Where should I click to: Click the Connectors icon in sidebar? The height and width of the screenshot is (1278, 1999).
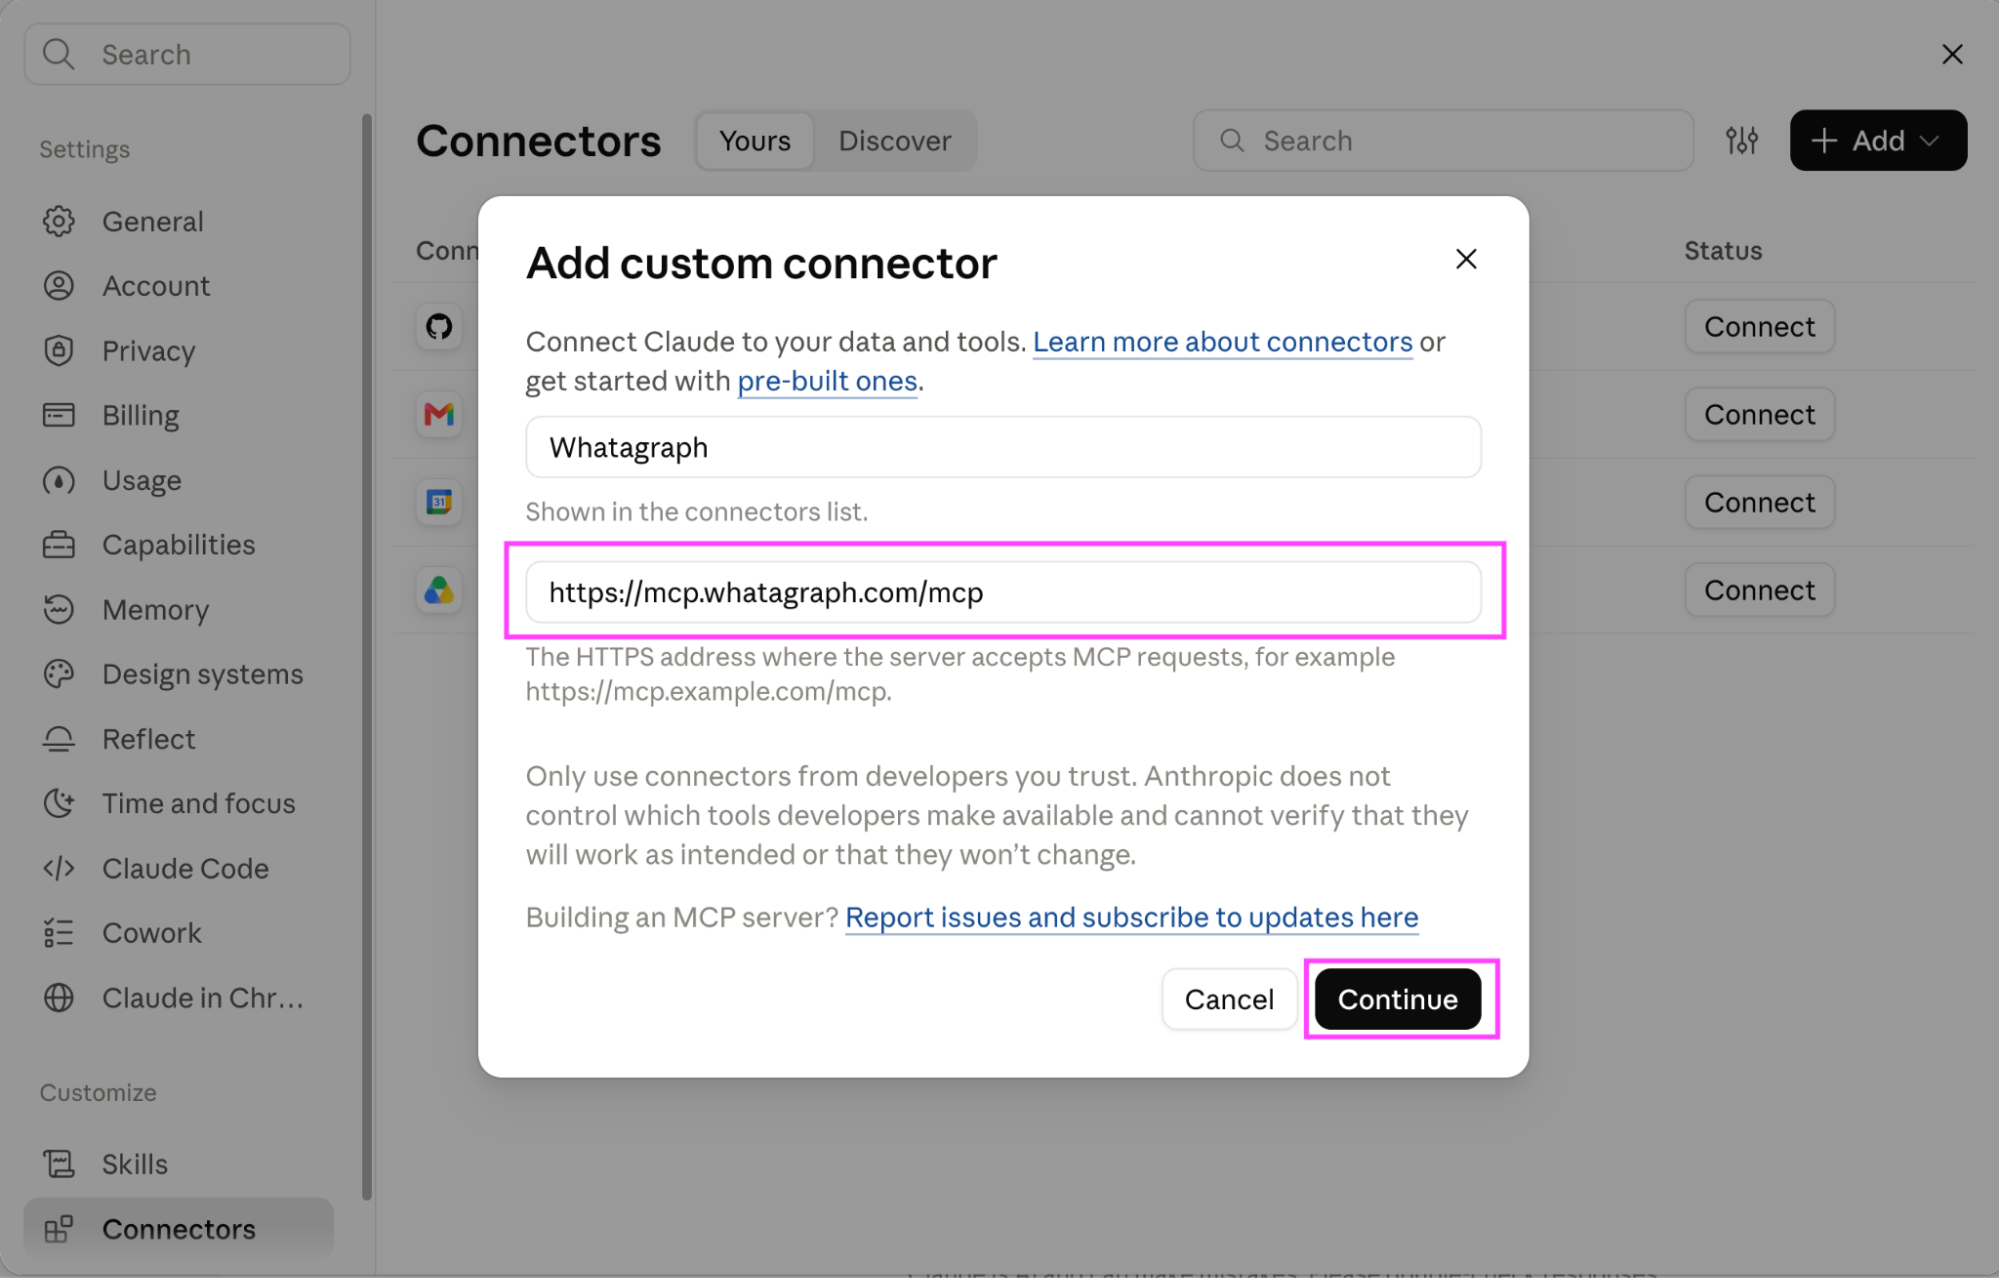[x=59, y=1229]
